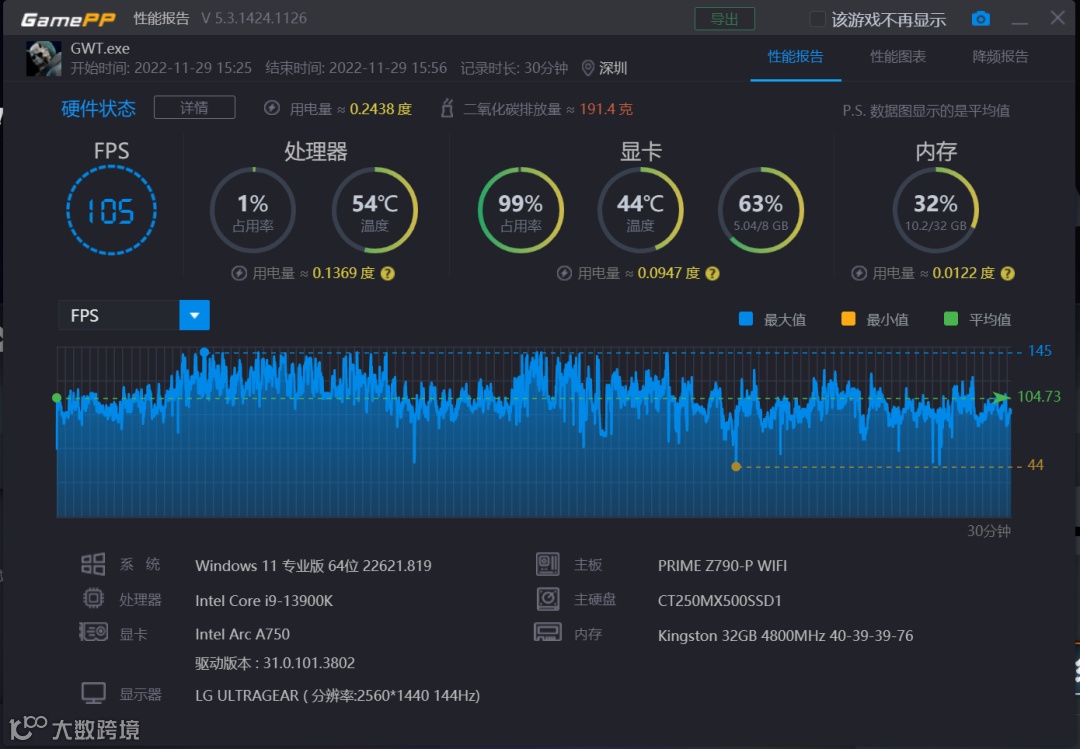Click the location pin icon near 深圳

click(x=588, y=68)
